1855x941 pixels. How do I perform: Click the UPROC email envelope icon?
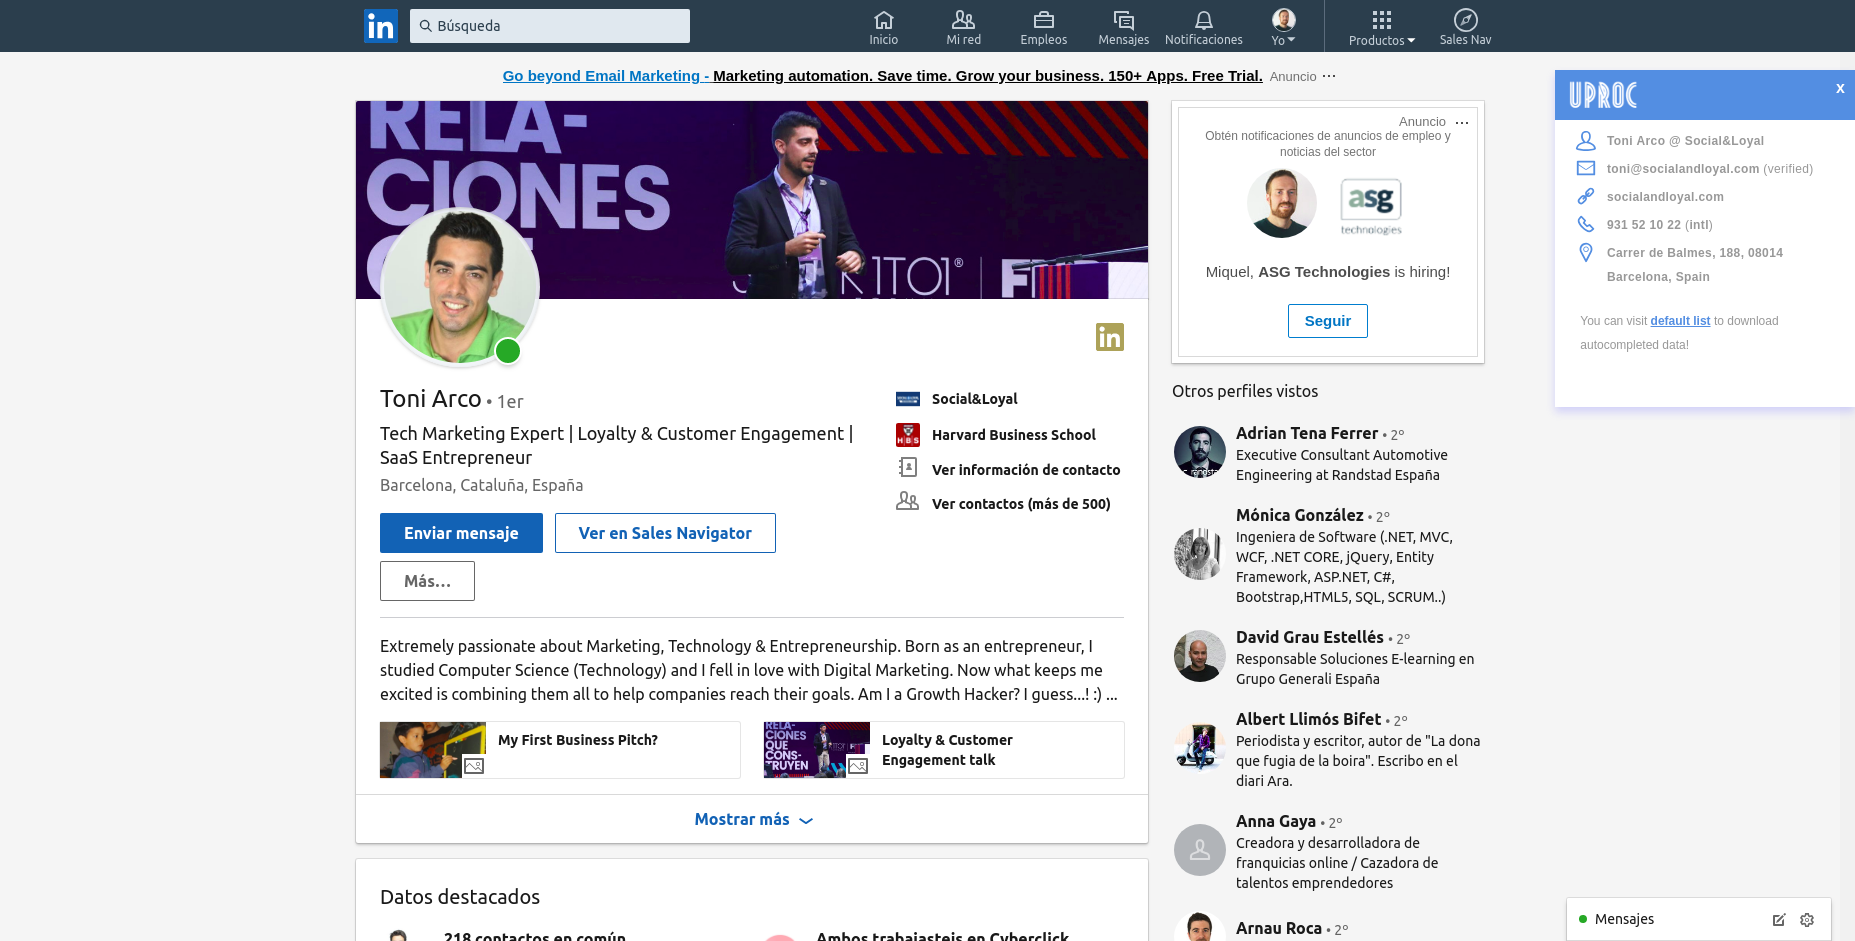point(1586,168)
